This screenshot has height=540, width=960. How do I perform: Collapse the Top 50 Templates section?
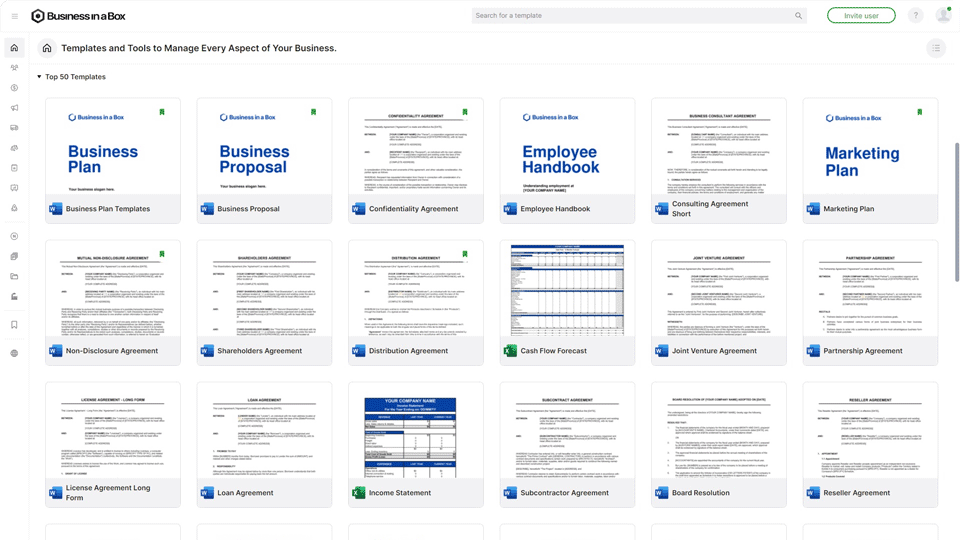(x=39, y=77)
